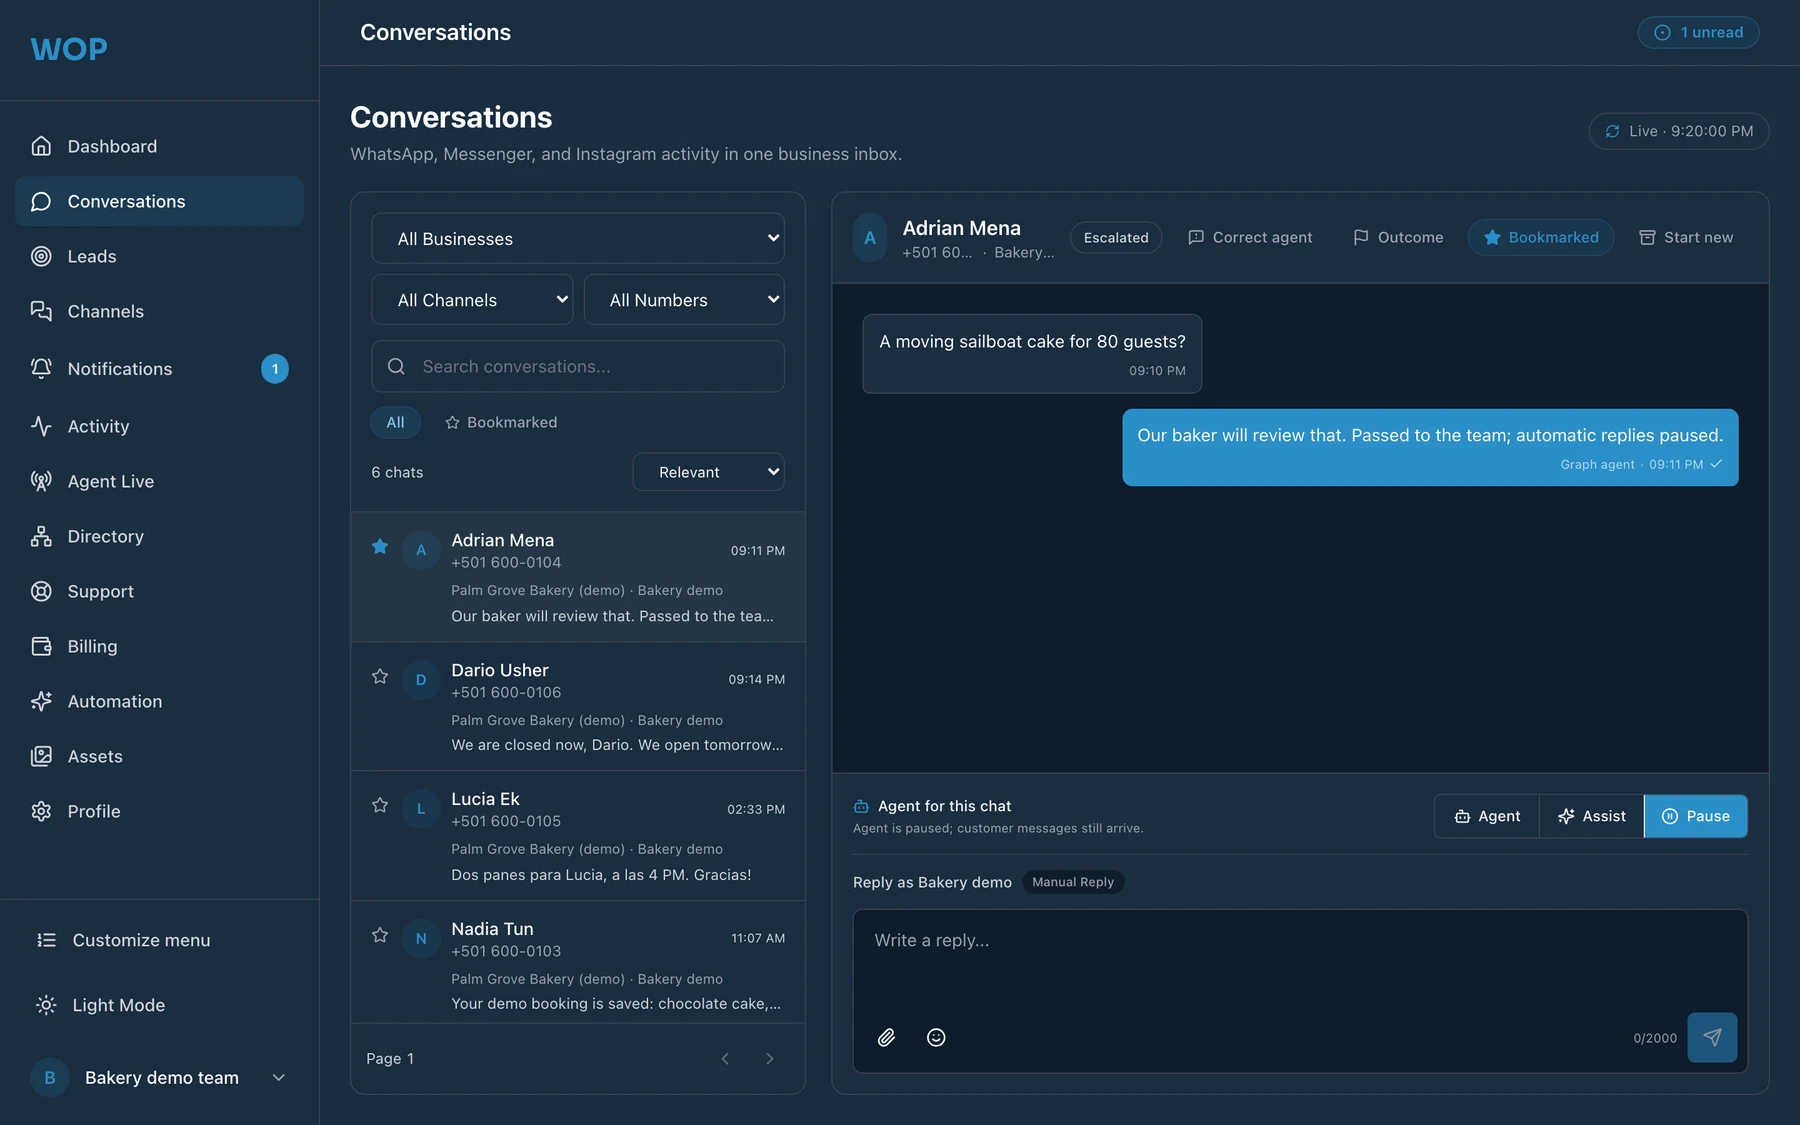Select the Bookmarked filter tab
1800x1125 pixels.
click(x=501, y=422)
